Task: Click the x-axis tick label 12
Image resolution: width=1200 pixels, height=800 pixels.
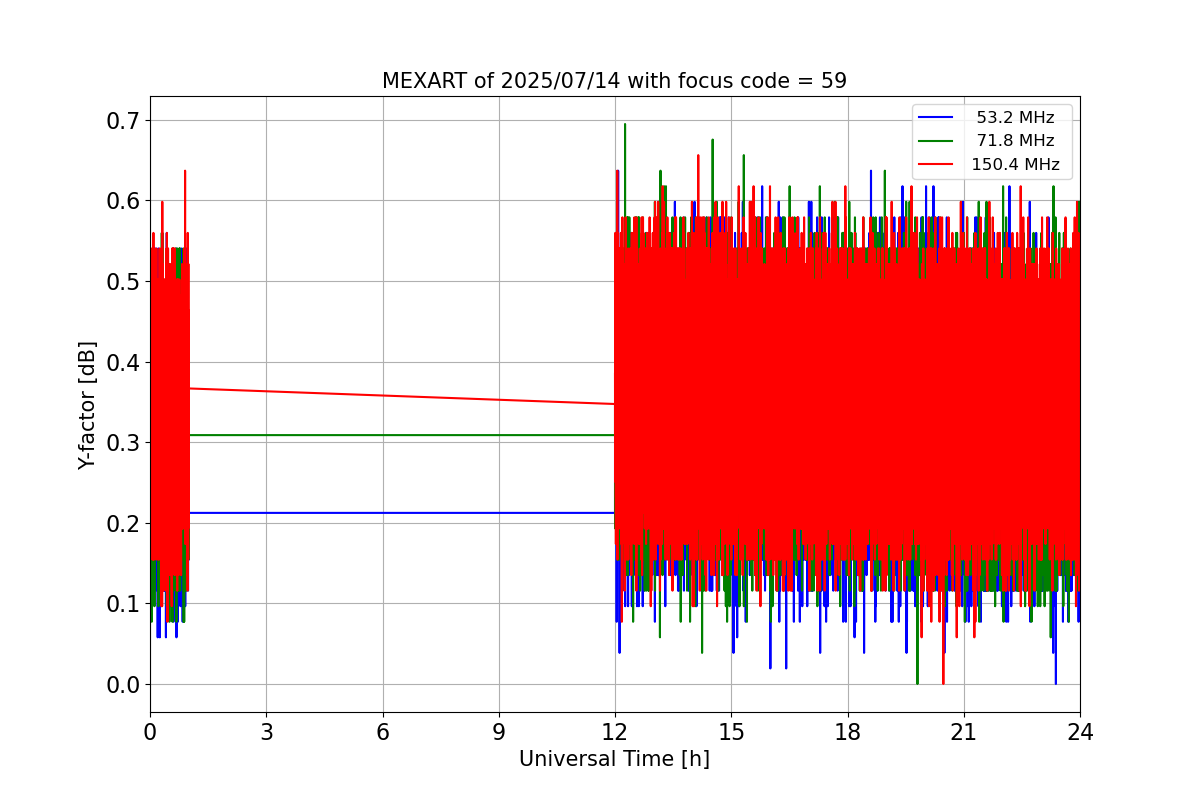Action: 615,732
